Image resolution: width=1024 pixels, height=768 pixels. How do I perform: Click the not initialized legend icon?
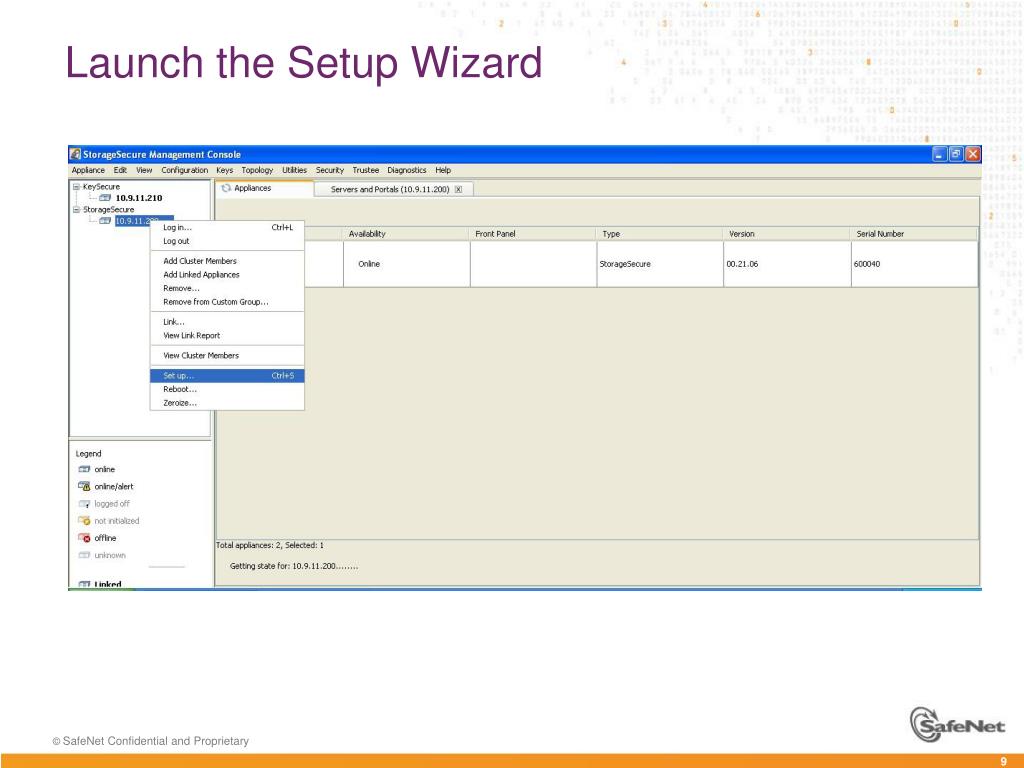[x=84, y=521]
